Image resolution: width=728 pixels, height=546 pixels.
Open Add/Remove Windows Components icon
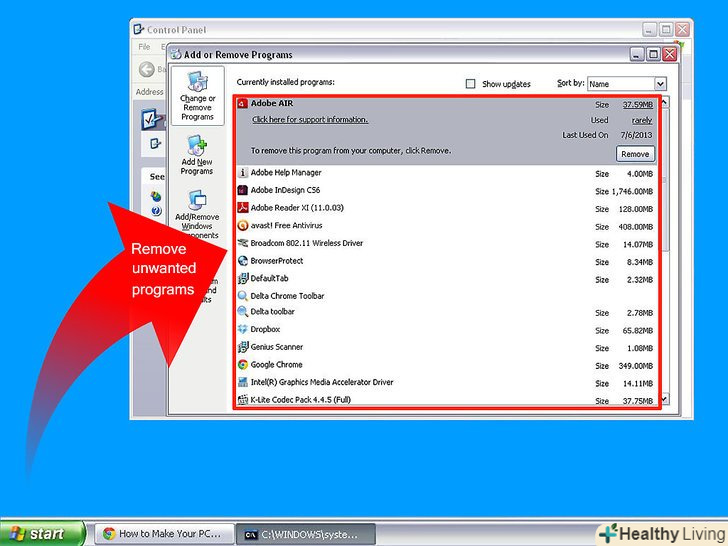click(x=197, y=200)
